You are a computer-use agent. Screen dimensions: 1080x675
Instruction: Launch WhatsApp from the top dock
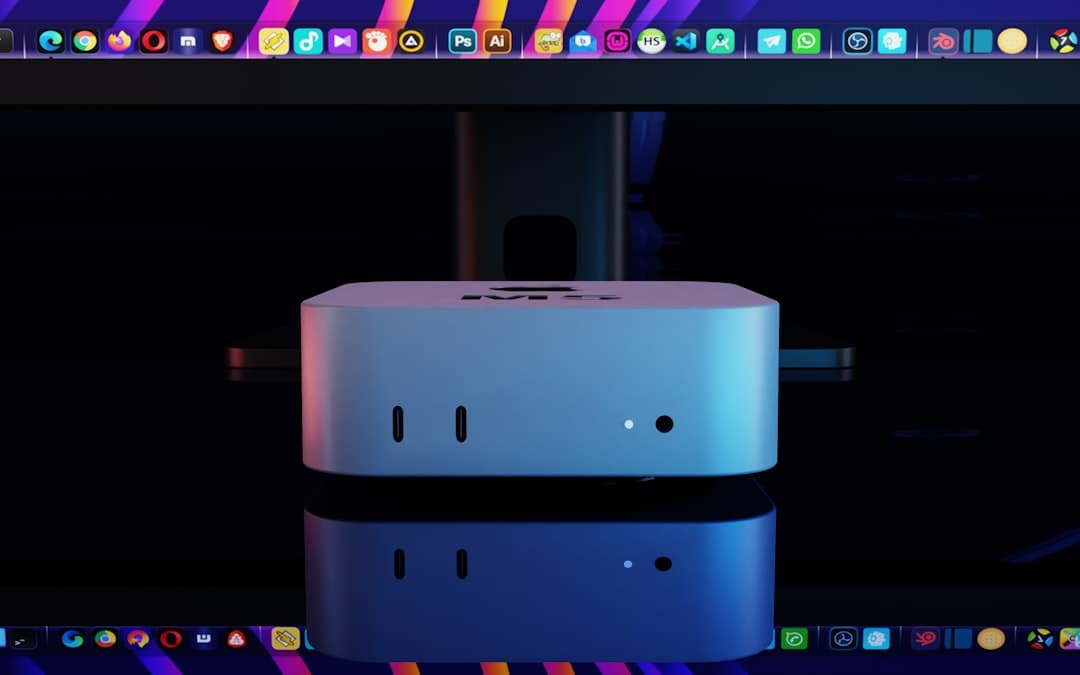coord(806,41)
